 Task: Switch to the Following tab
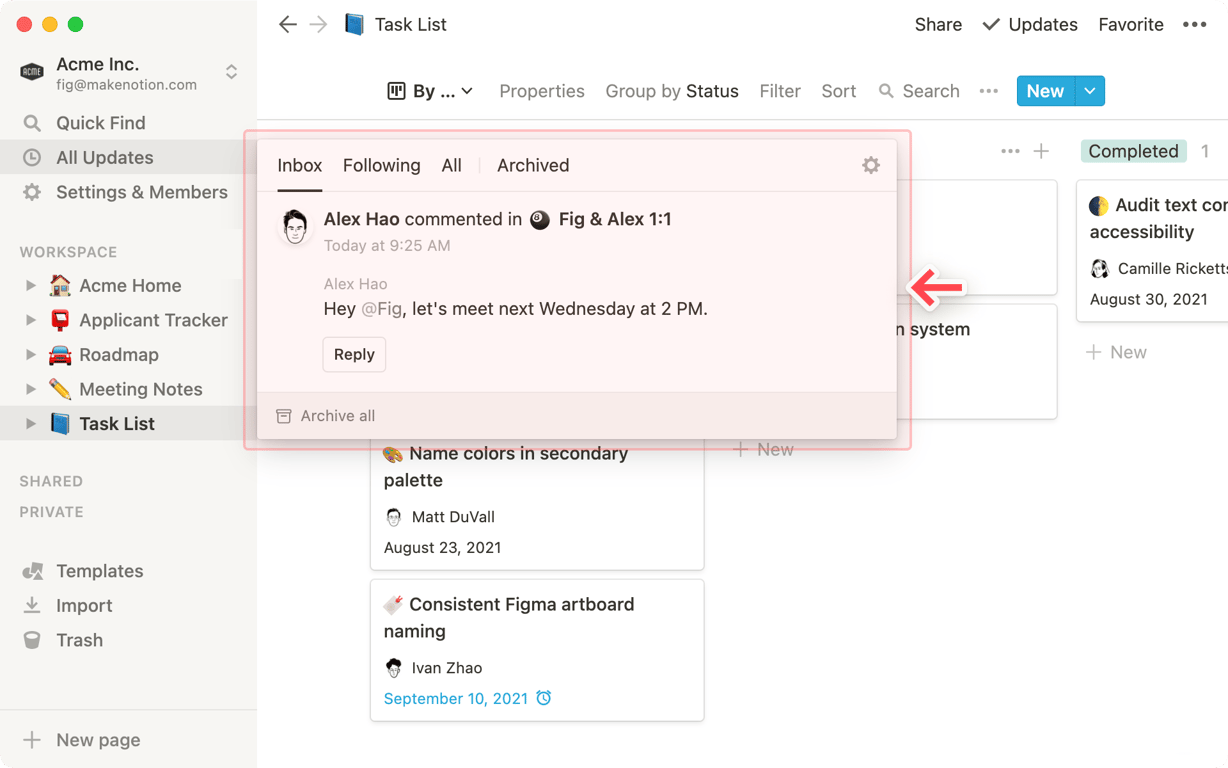pyautogui.click(x=381, y=165)
